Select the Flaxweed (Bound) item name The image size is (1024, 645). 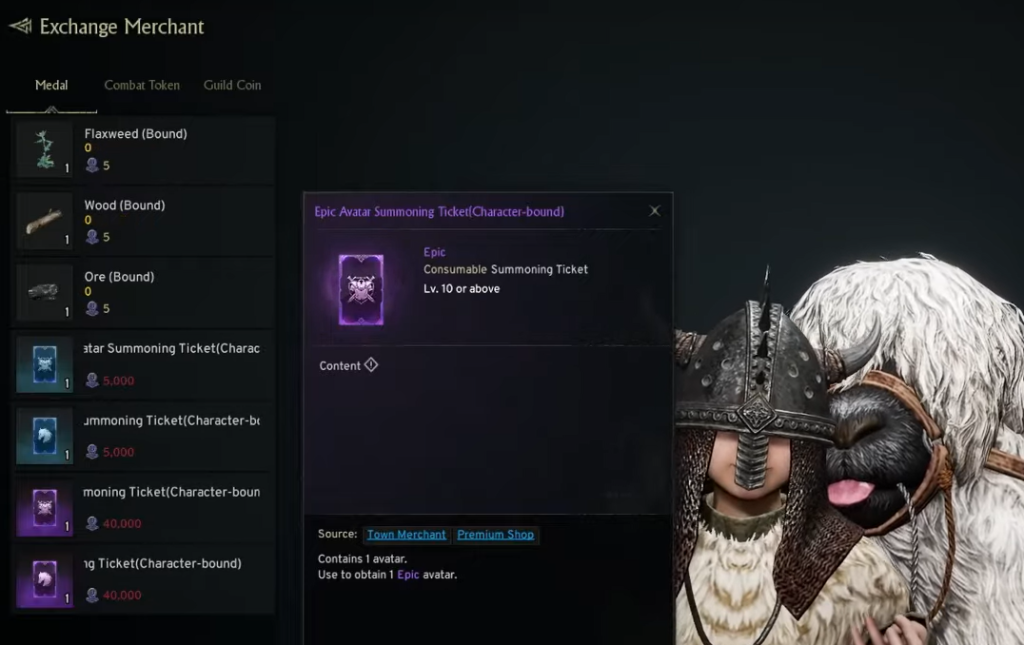135,134
